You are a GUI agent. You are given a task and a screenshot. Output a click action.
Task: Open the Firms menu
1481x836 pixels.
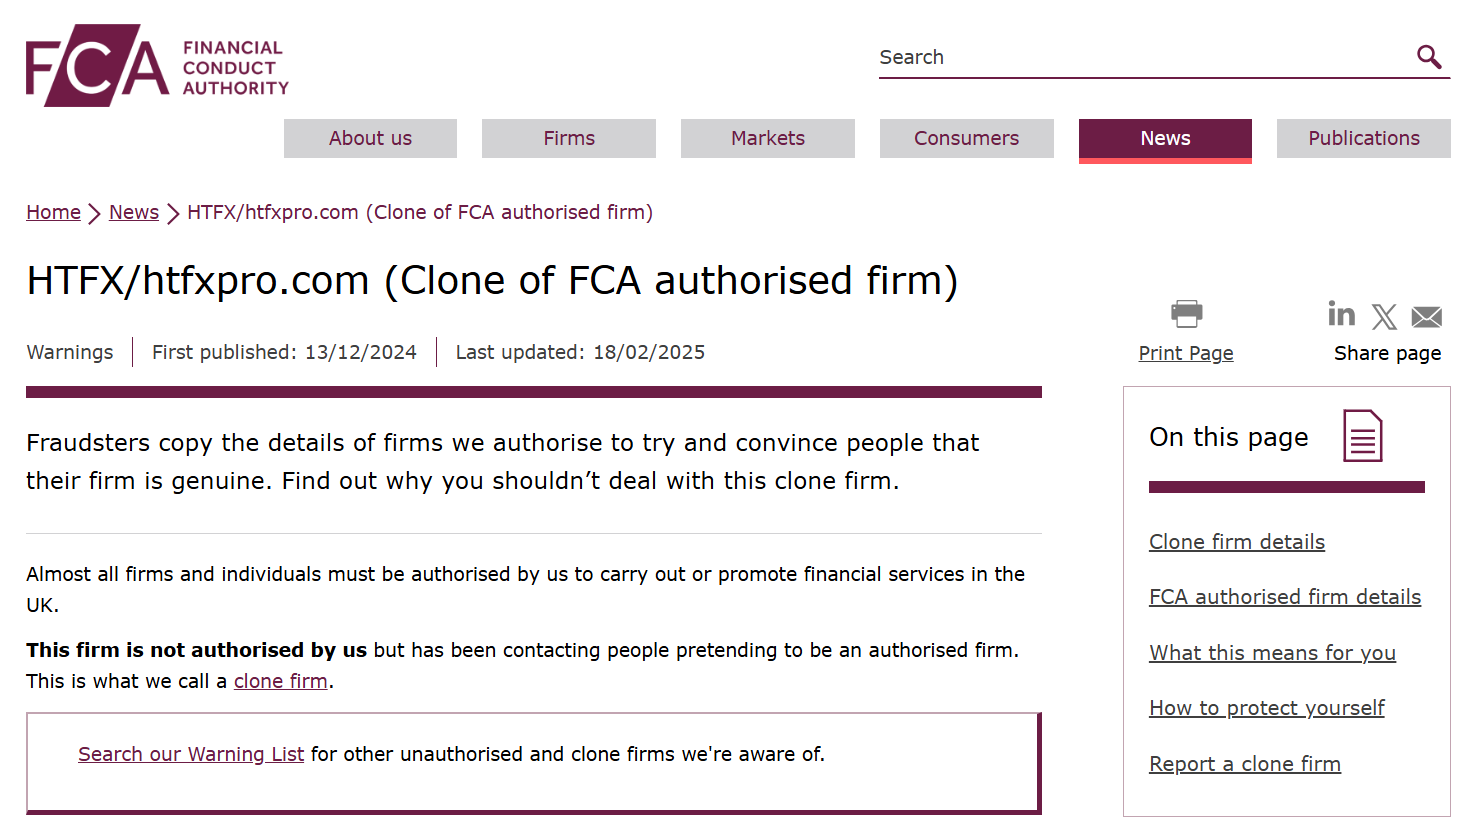pyautogui.click(x=569, y=138)
